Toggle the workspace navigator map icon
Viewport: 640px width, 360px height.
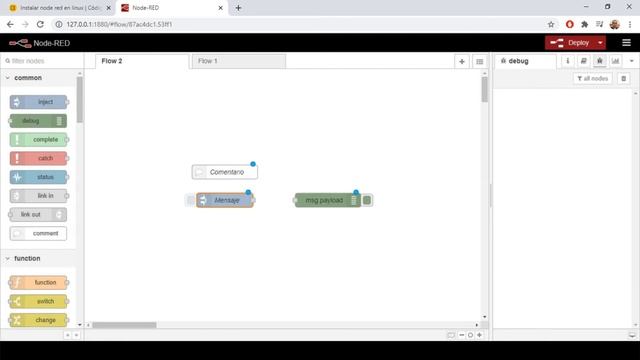point(451,335)
